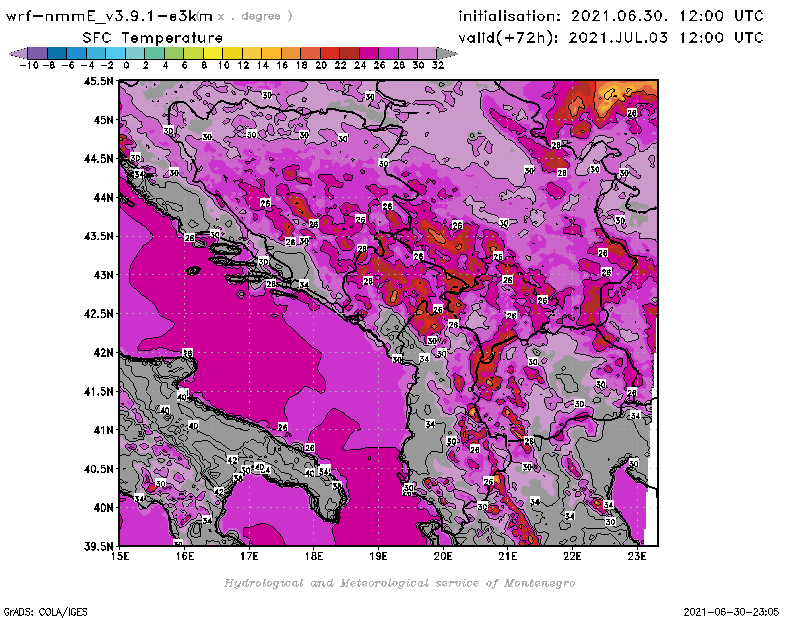
Task: Click the '40.5N' latitude axis label
Action: [98, 469]
